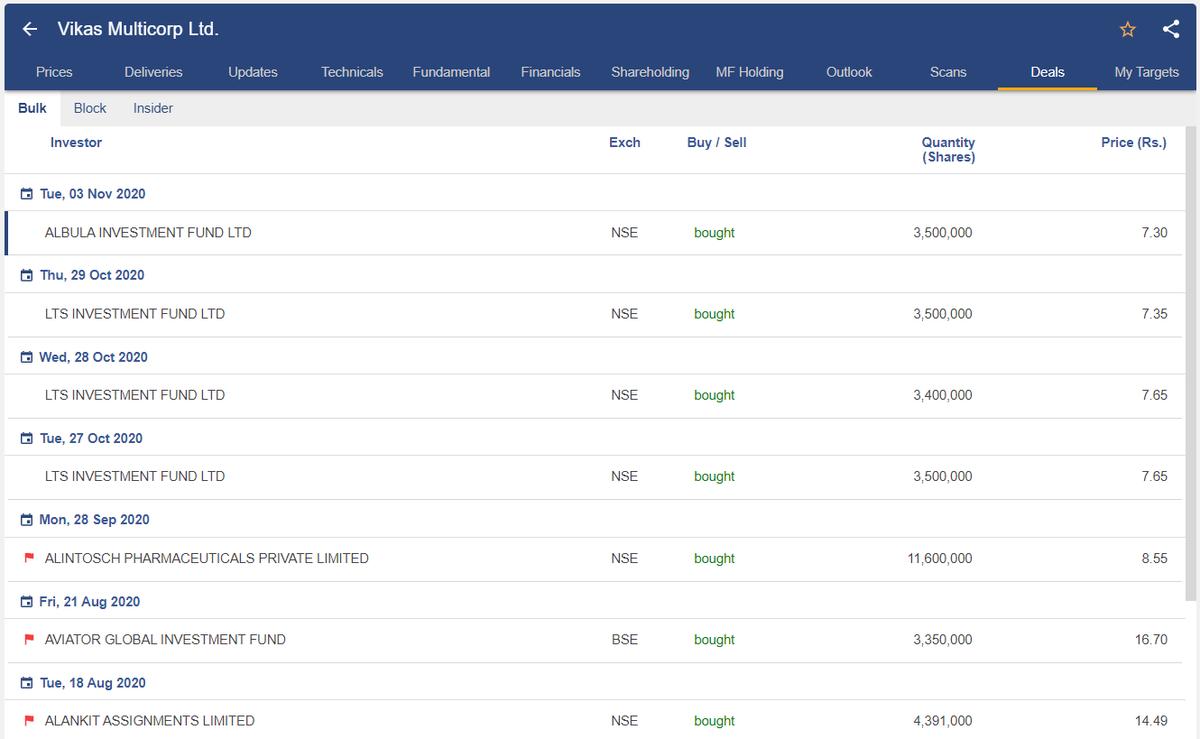Show Insider deals sub-tab
The height and width of the screenshot is (739, 1200).
[153, 108]
